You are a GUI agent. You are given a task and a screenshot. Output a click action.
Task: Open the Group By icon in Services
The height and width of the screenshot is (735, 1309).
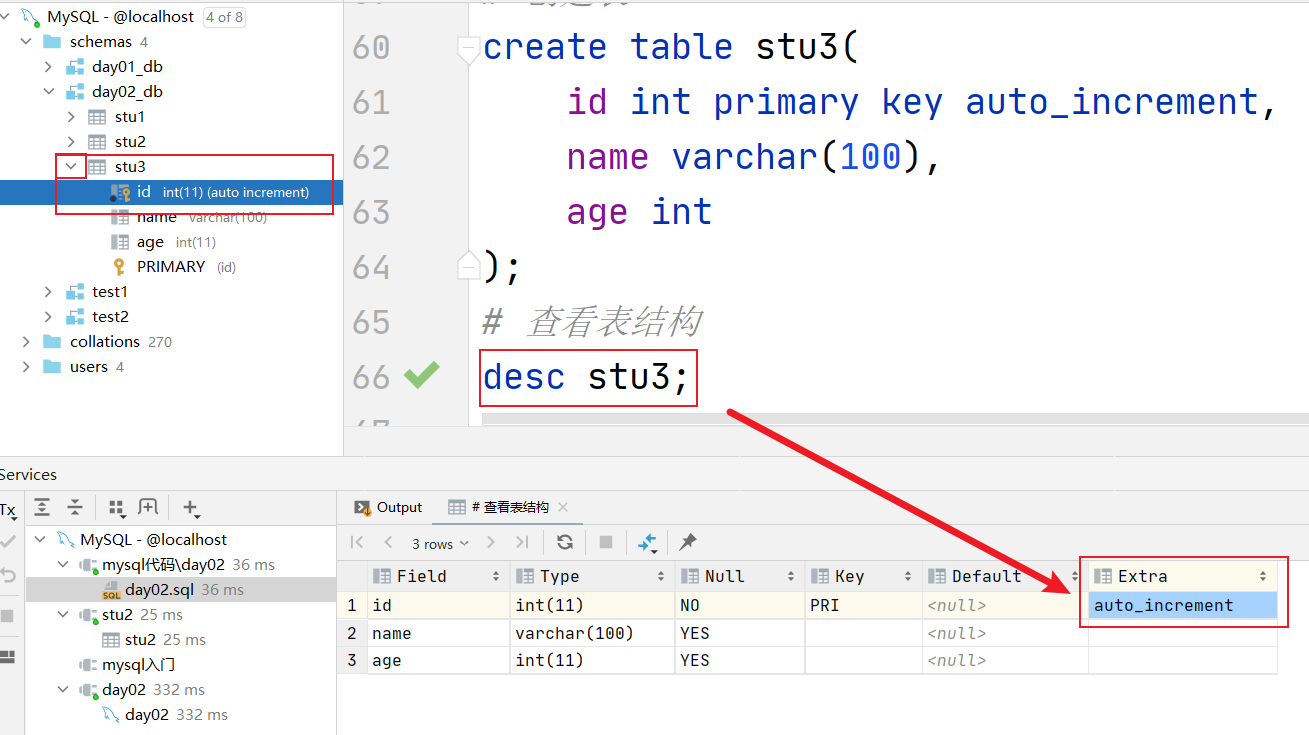point(117,508)
